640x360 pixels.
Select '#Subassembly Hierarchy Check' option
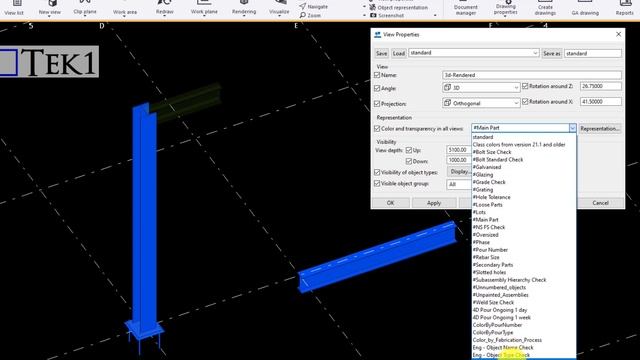pyautogui.click(x=524, y=280)
